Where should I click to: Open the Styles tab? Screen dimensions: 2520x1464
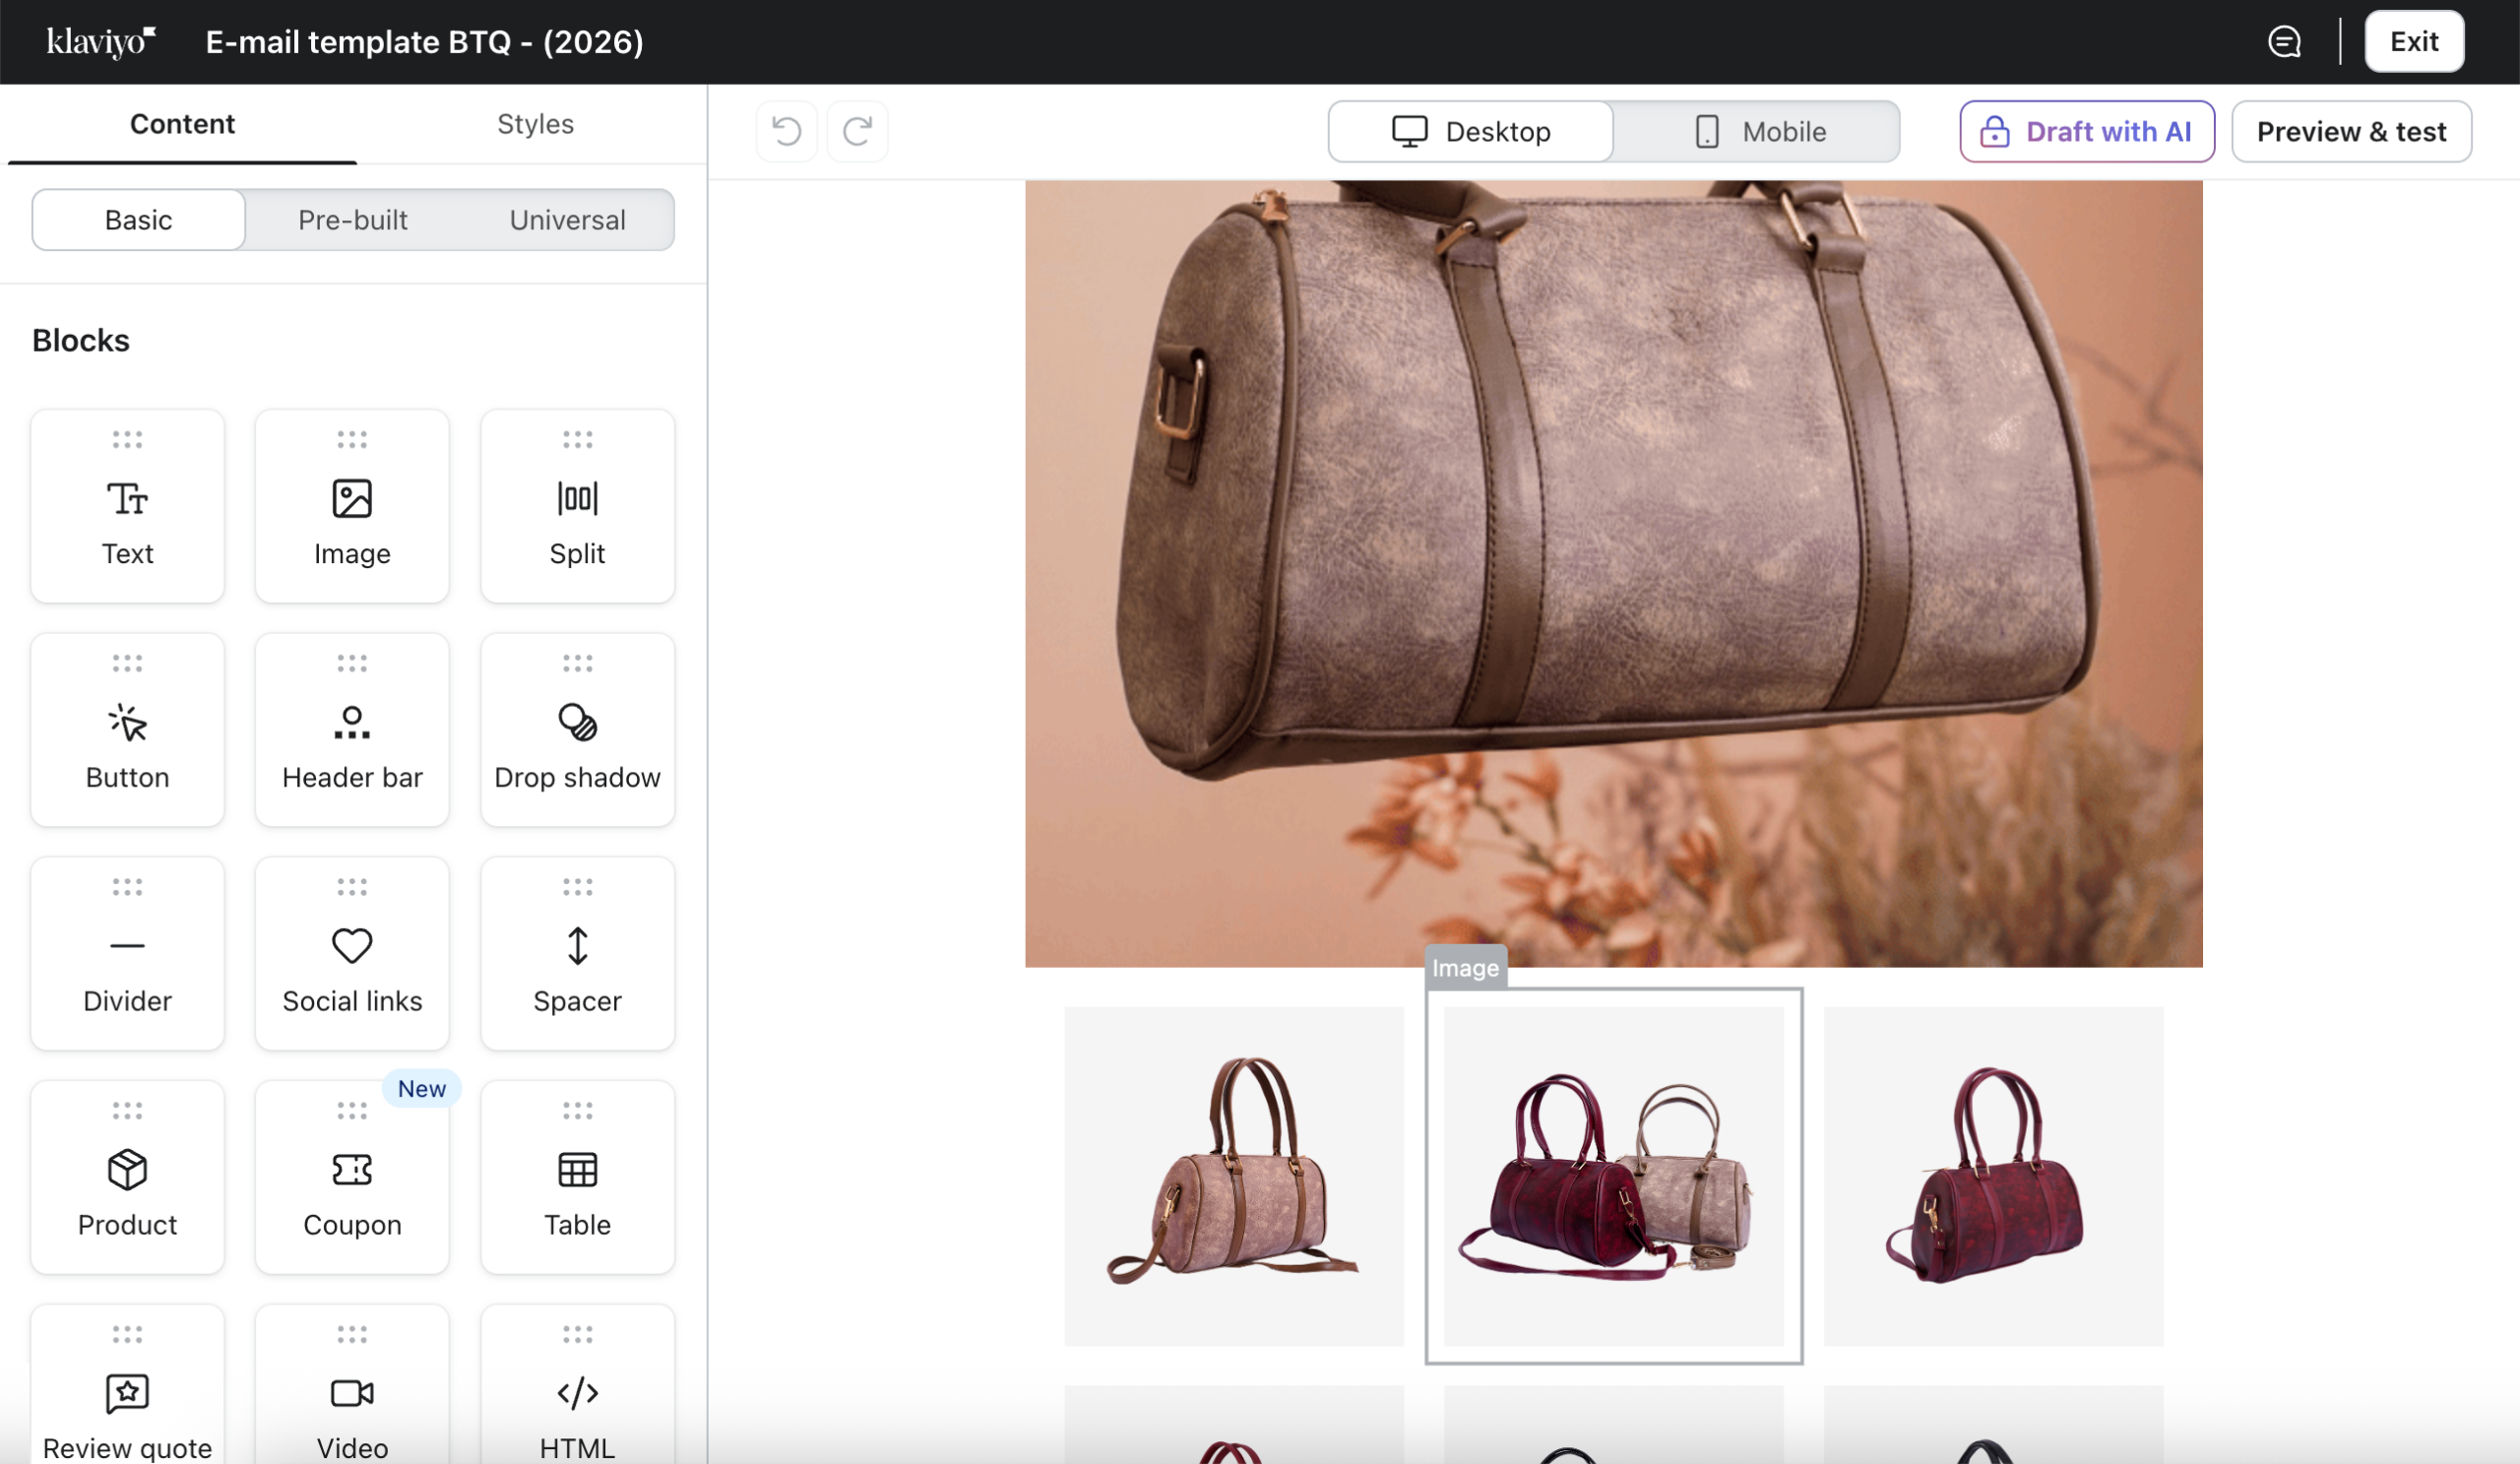[535, 124]
